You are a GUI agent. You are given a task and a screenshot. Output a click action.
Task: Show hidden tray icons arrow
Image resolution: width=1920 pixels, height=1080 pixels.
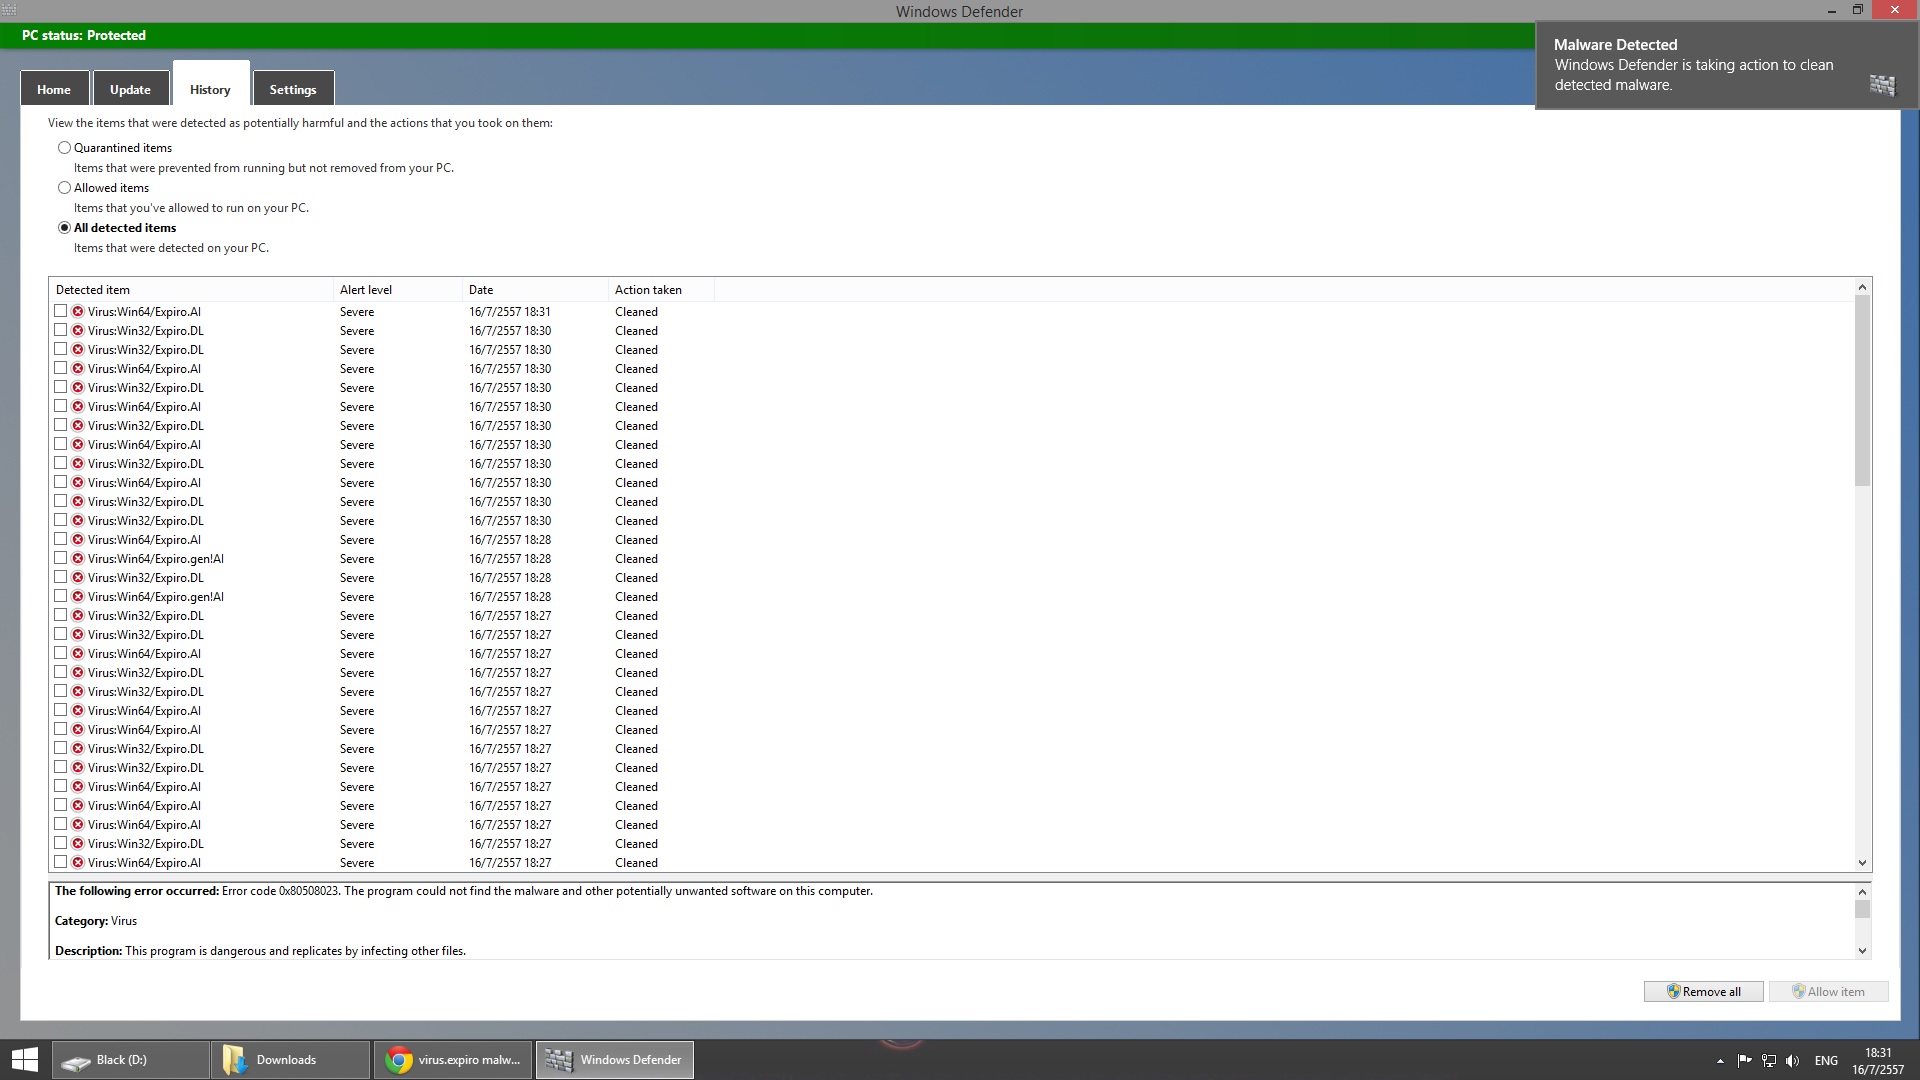[1720, 1061]
